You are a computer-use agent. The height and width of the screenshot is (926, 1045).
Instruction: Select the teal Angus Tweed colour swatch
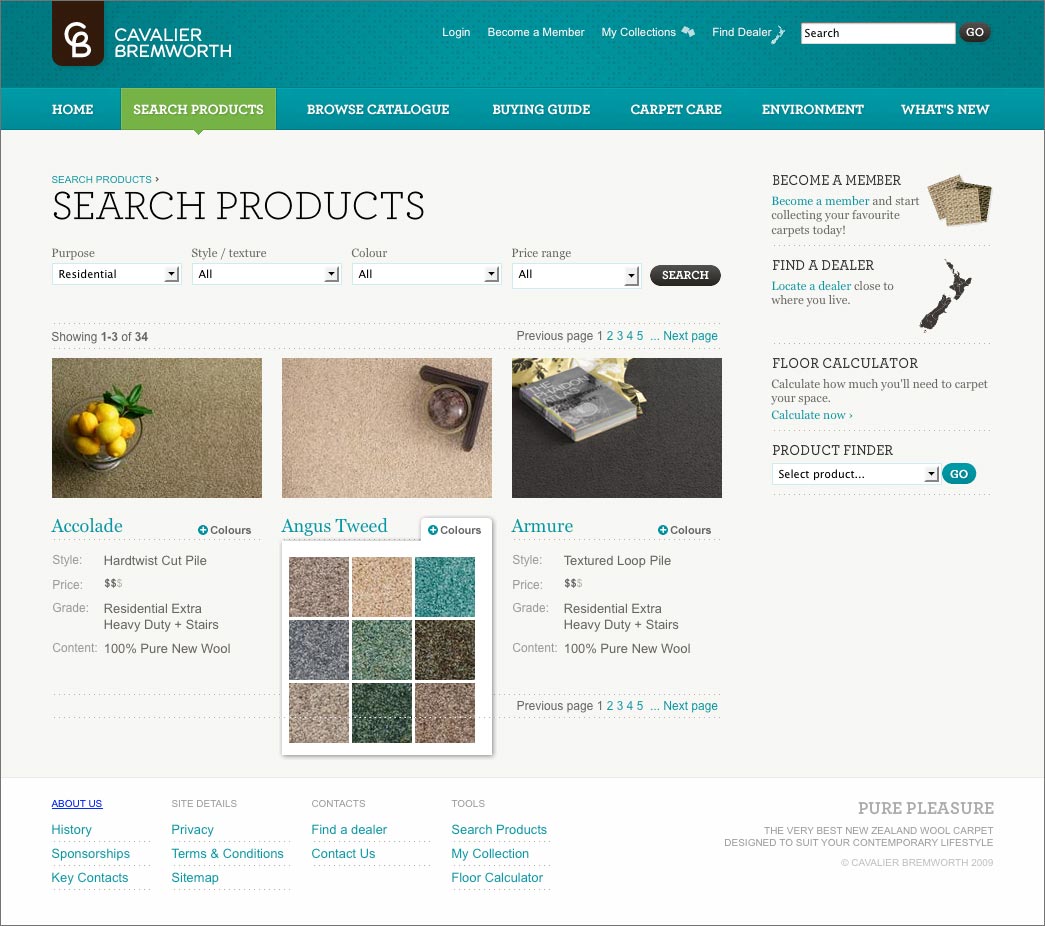(445, 587)
